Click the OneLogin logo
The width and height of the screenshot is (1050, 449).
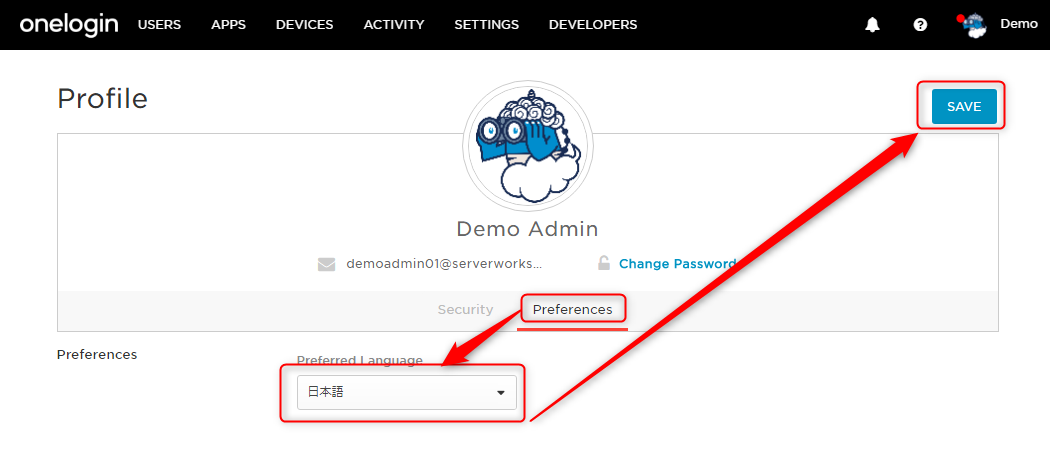coord(69,25)
